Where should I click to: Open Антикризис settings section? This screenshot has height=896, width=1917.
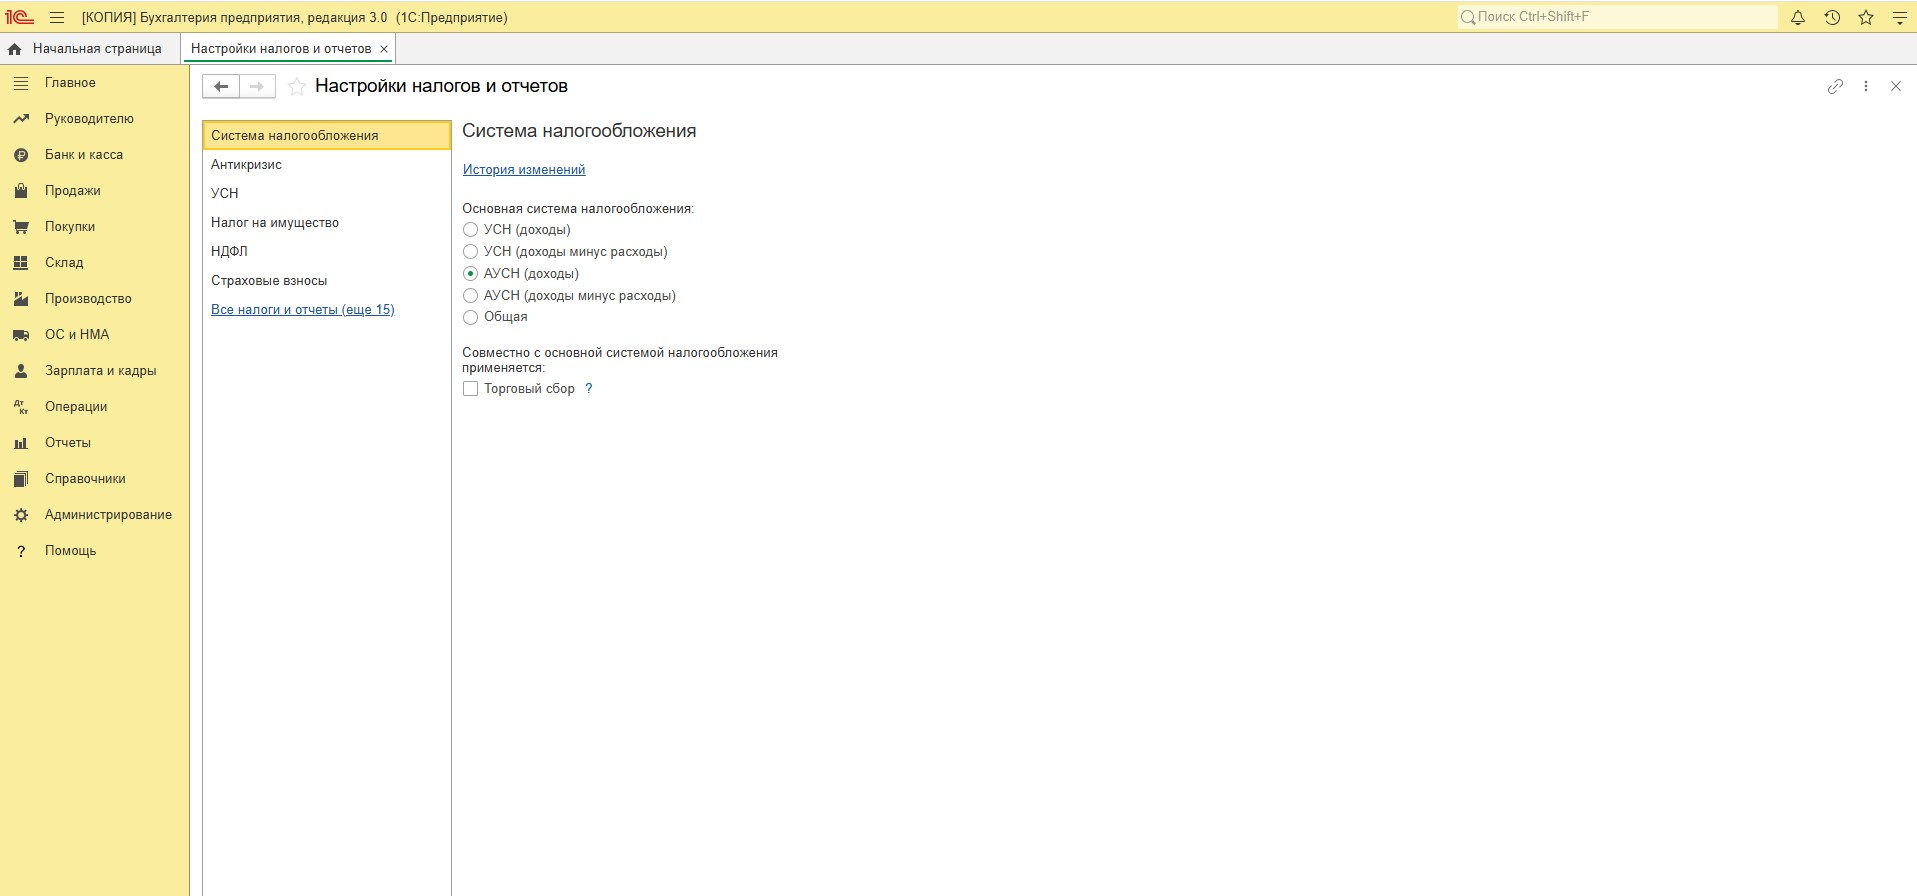coord(327,164)
